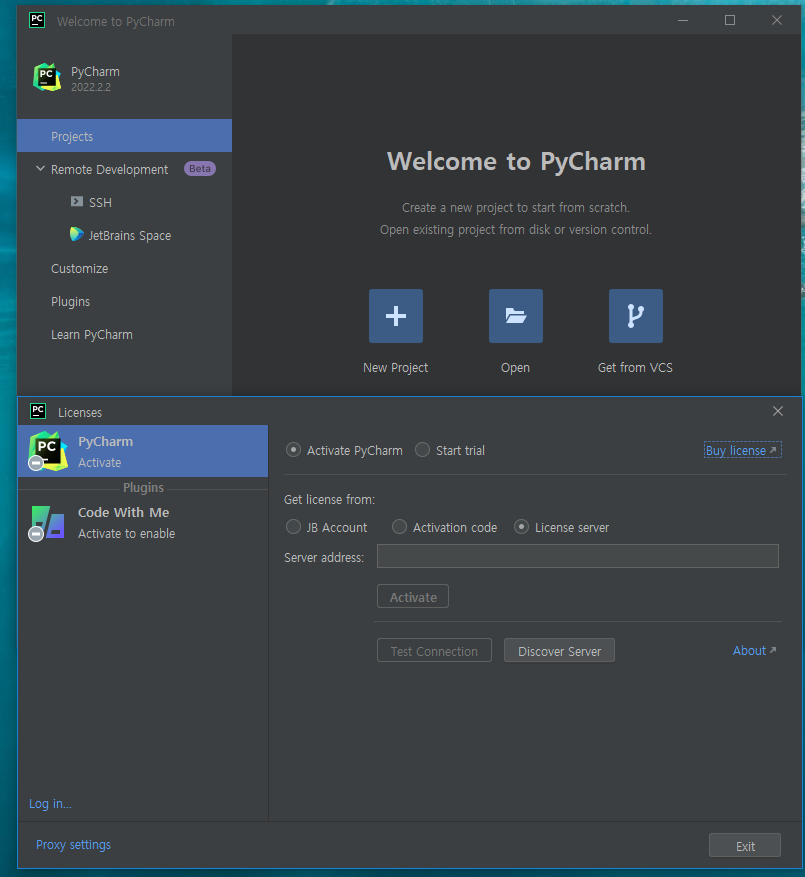Image resolution: width=805 pixels, height=877 pixels.
Task: Open the Customize tab
Action: pyautogui.click(x=79, y=268)
